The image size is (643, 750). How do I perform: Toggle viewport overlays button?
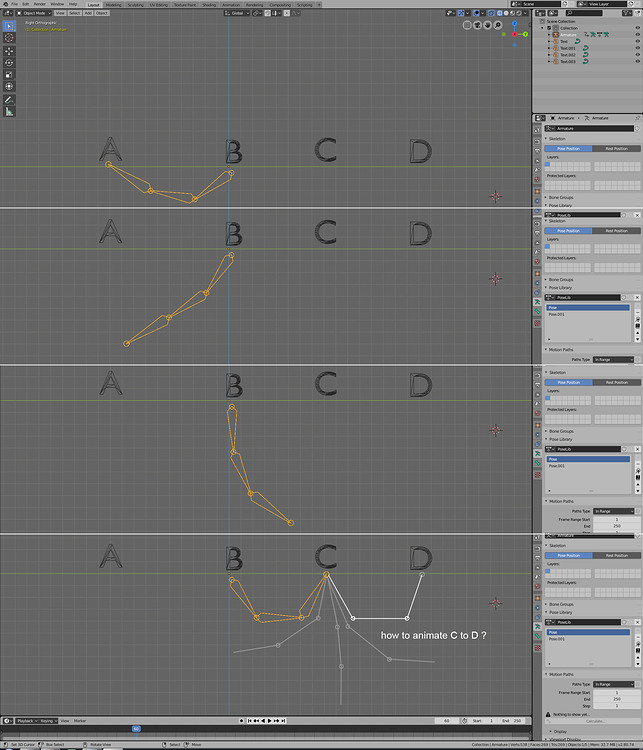pos(477,13)
